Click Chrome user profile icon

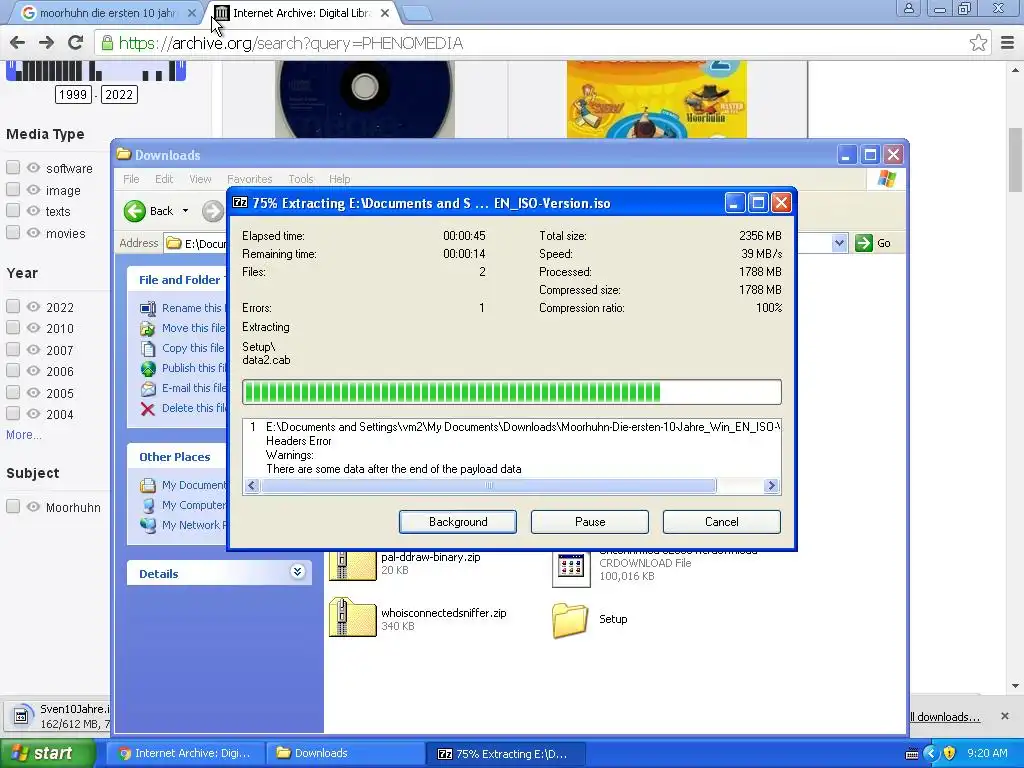tap(908, 9)
